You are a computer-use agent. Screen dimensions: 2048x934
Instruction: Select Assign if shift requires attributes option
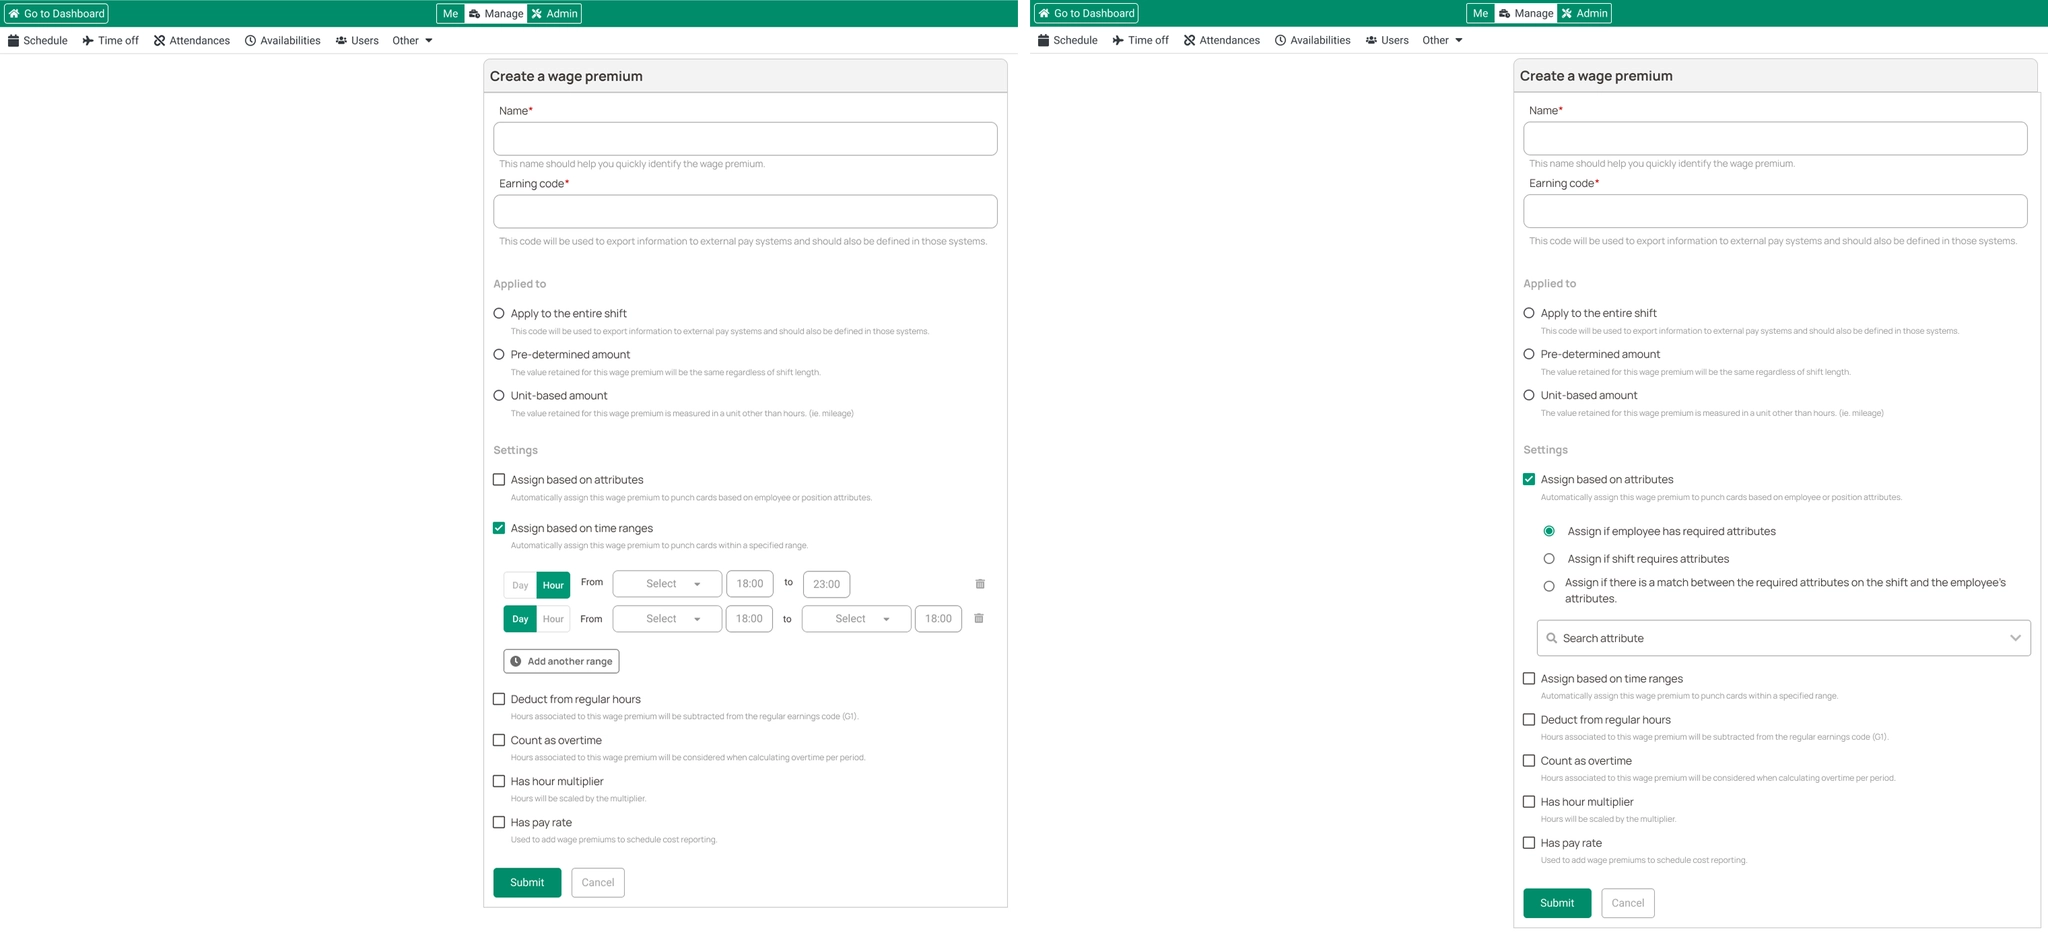pyautogui.click(x=1549, y=559)
